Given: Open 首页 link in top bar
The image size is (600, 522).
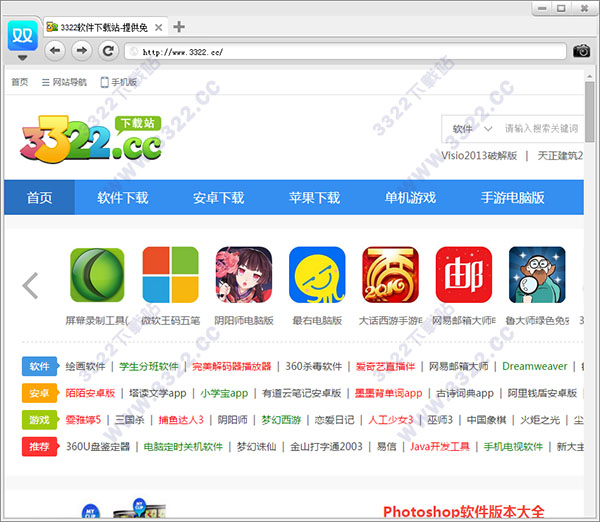Looking at the screenshot, I should 20,82.
